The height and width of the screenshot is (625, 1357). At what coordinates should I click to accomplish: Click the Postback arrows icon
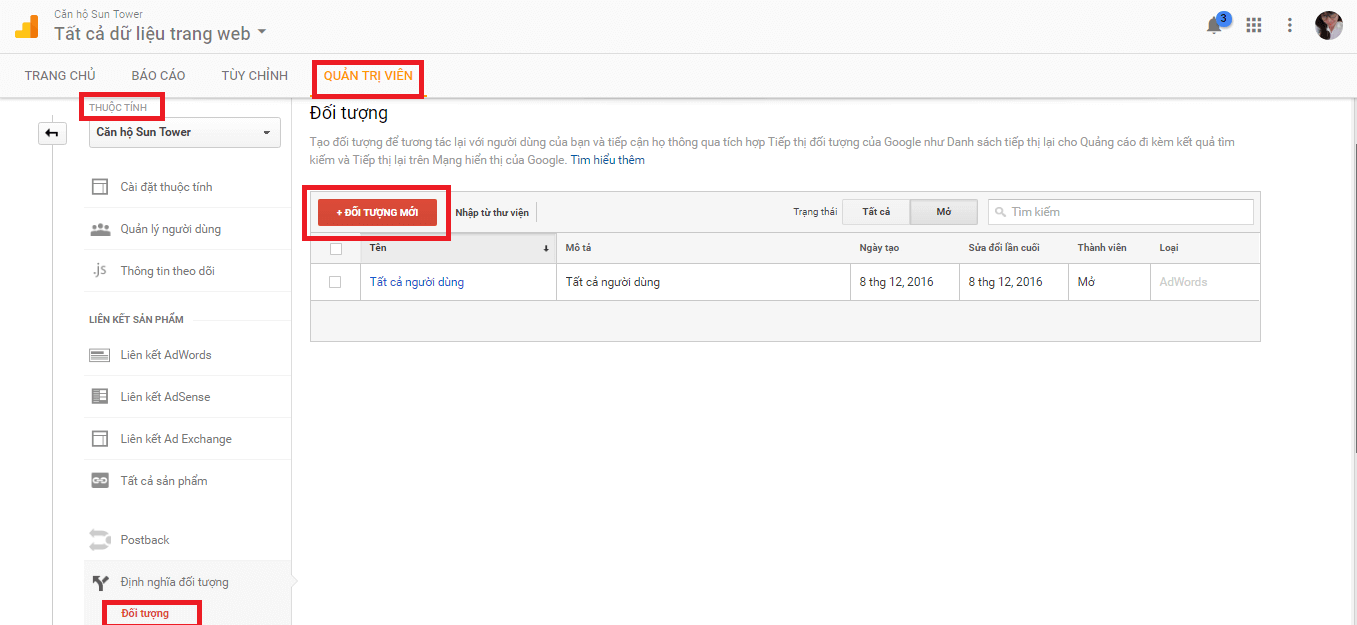pyautogui.click(x=100, y=540)
